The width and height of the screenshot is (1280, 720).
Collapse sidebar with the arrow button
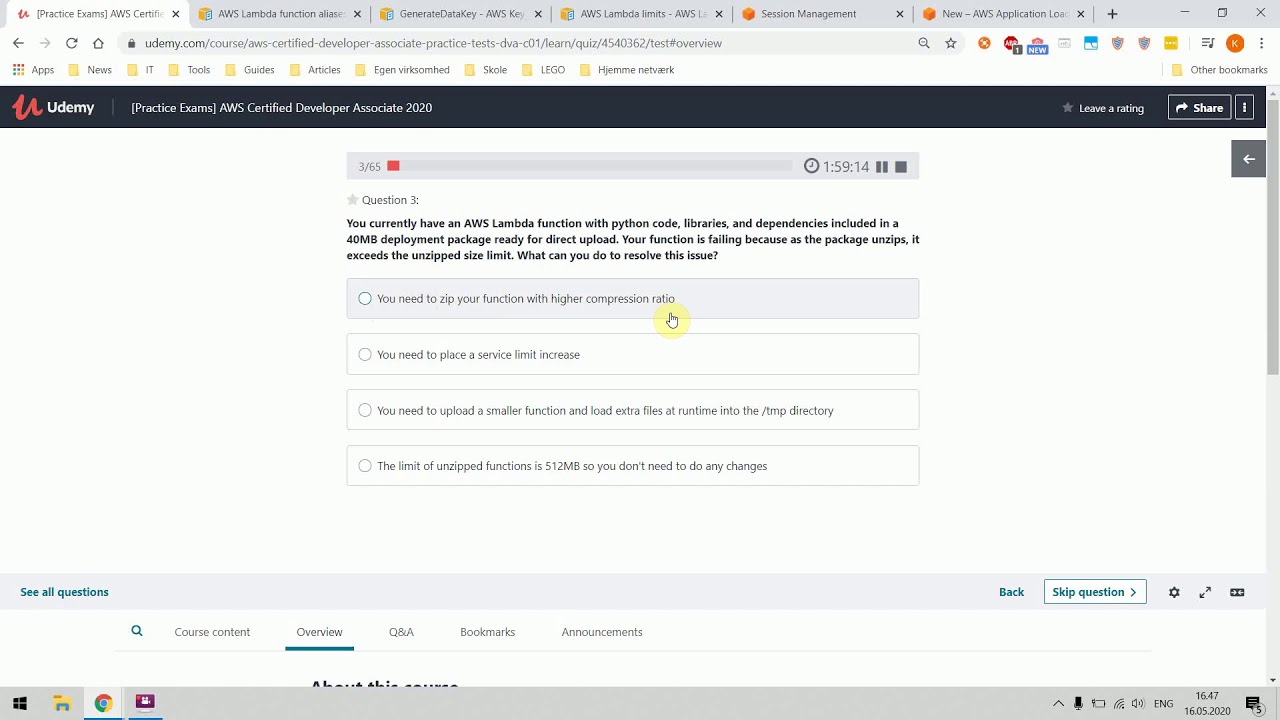coord(1249,159)
